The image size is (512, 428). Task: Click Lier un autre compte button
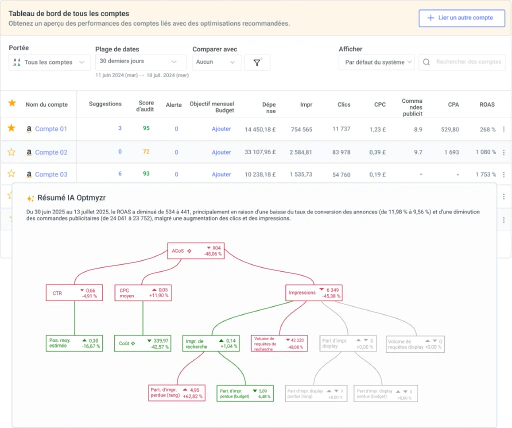click(x=462, y=18)
